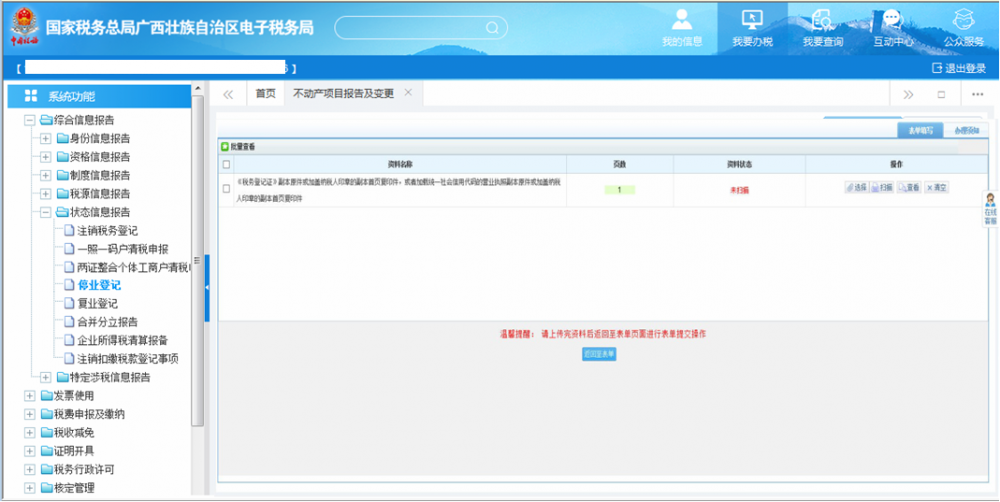The width and height of the screenshot is (1000, 502).
Task: Click 扫描 to scan the document
Action: point(881,188)
